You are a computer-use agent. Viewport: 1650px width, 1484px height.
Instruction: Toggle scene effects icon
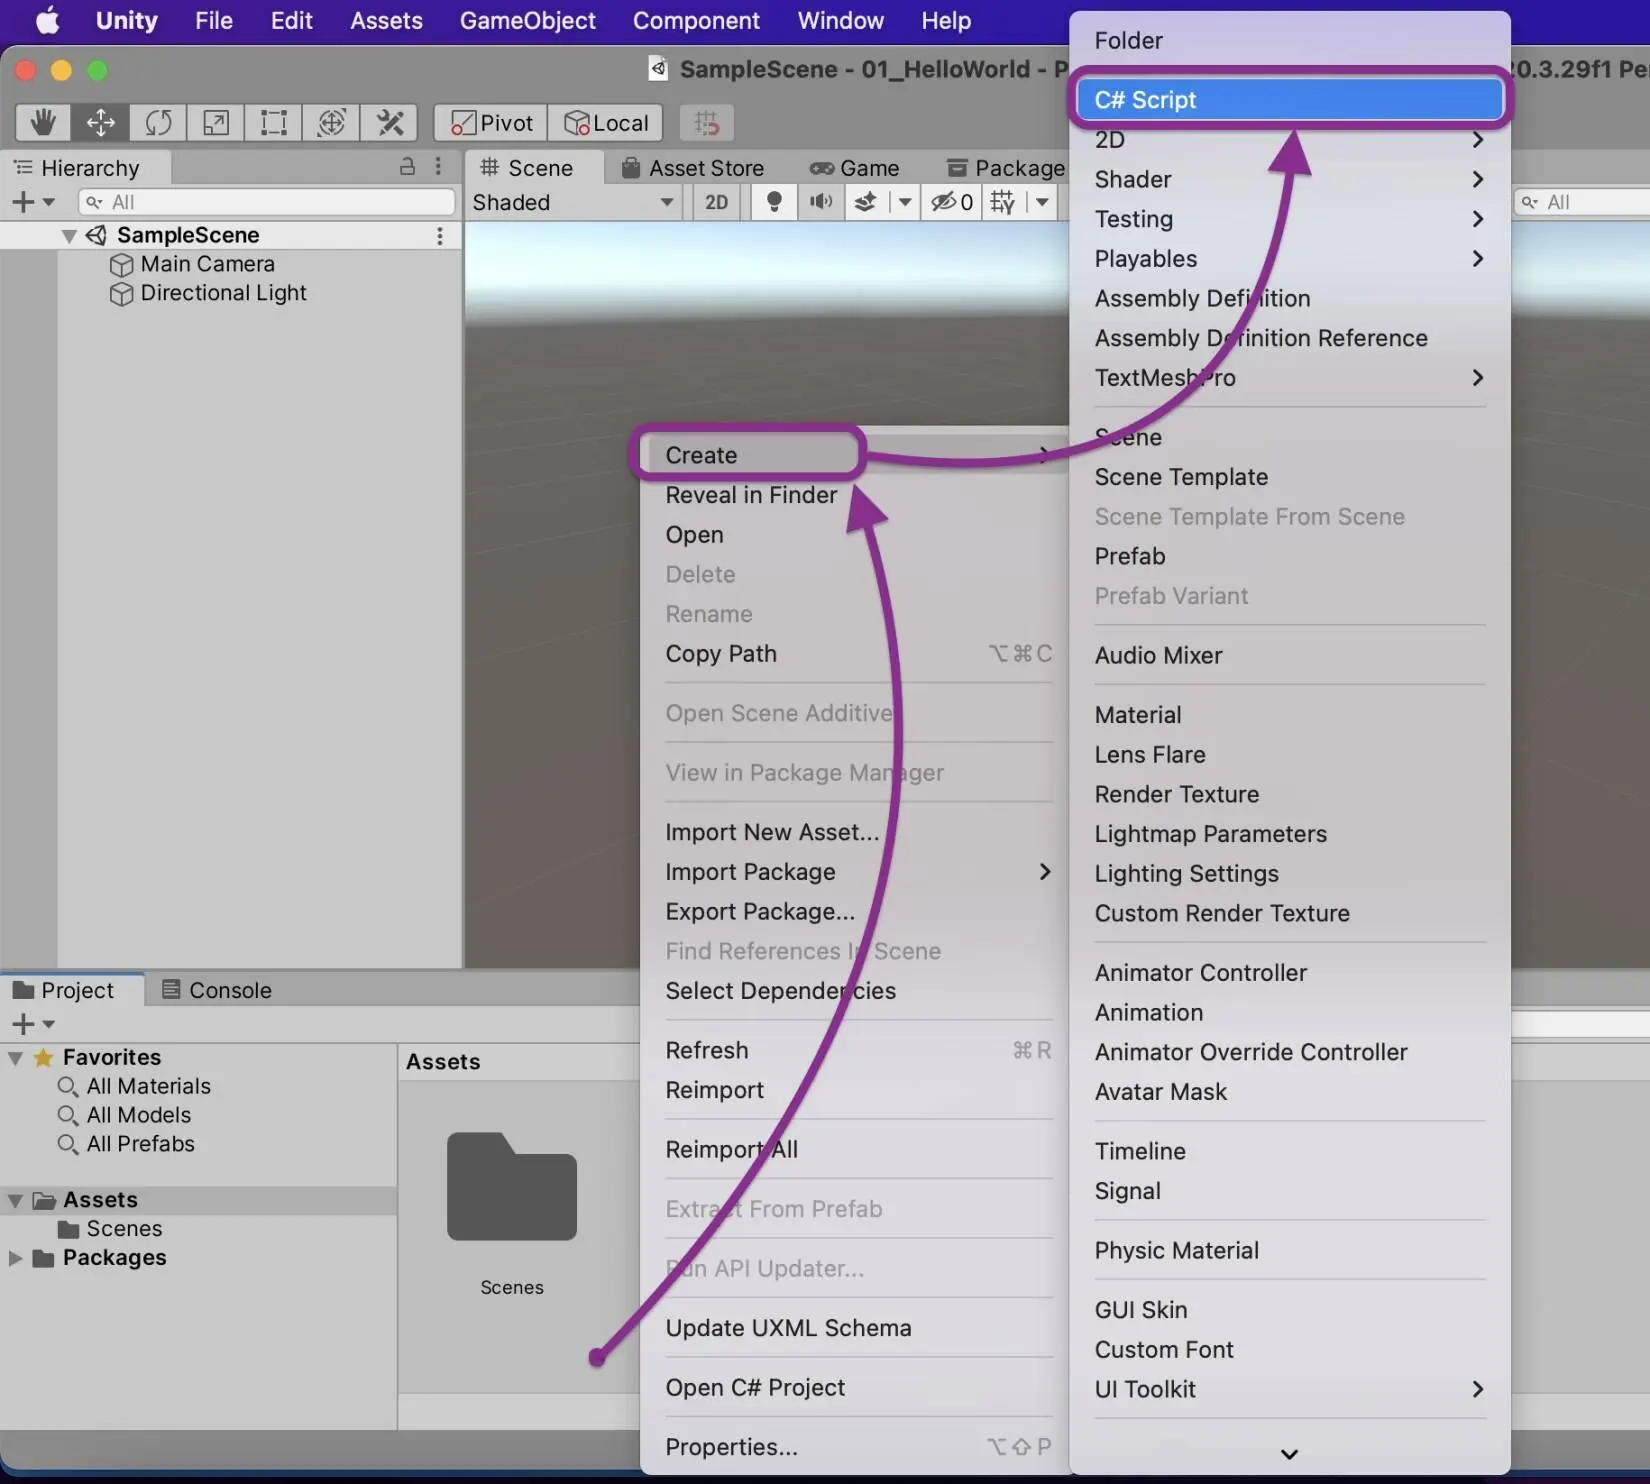pos(866,202)
